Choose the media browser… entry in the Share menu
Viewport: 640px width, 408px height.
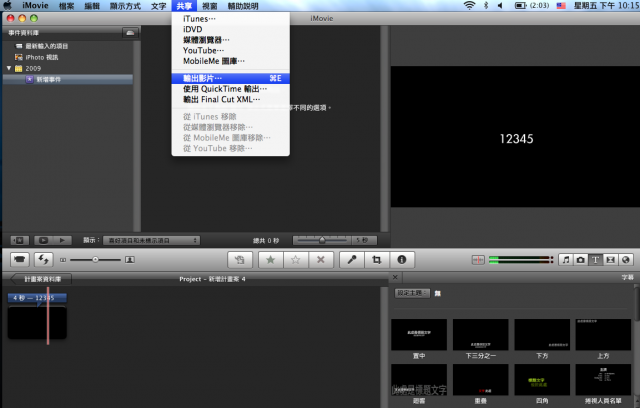click(x=231, y=40)
